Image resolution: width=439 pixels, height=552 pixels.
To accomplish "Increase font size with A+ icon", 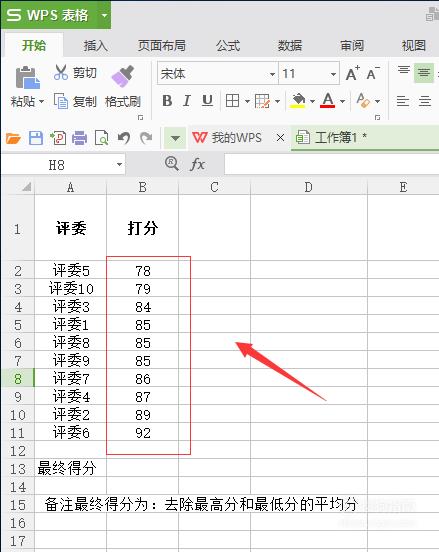I will pos(352,74).
